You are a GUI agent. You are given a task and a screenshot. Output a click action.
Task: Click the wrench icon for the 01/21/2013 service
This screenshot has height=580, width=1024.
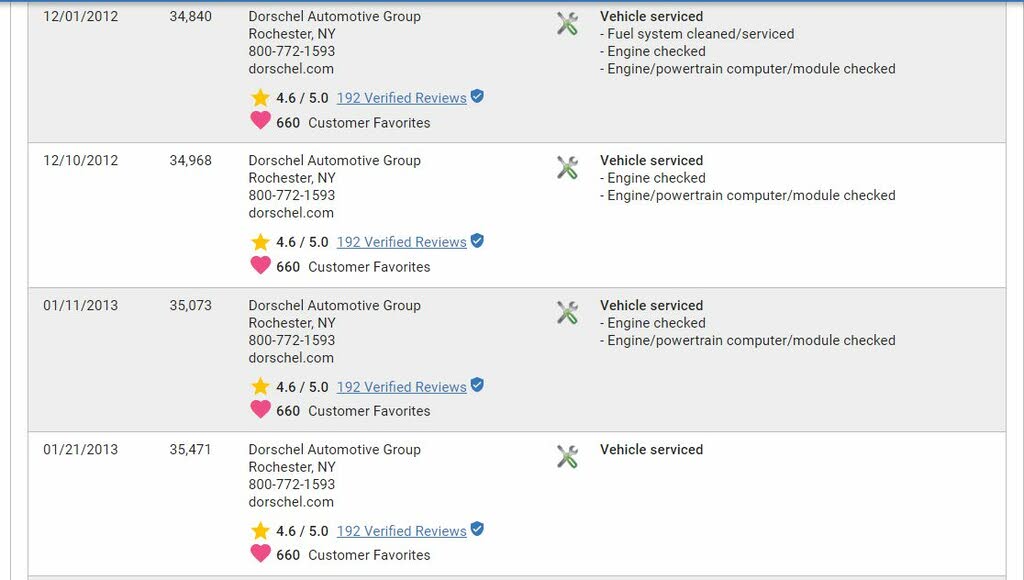coord(567,457)
